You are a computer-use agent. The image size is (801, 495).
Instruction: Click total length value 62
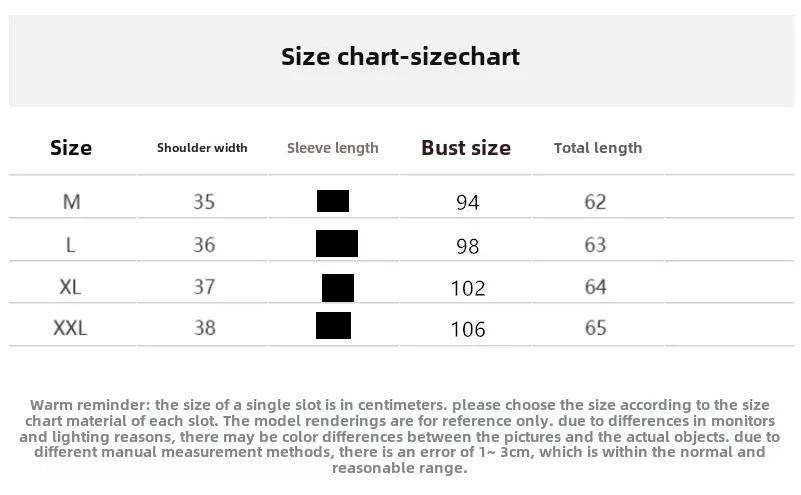(595, 202)
